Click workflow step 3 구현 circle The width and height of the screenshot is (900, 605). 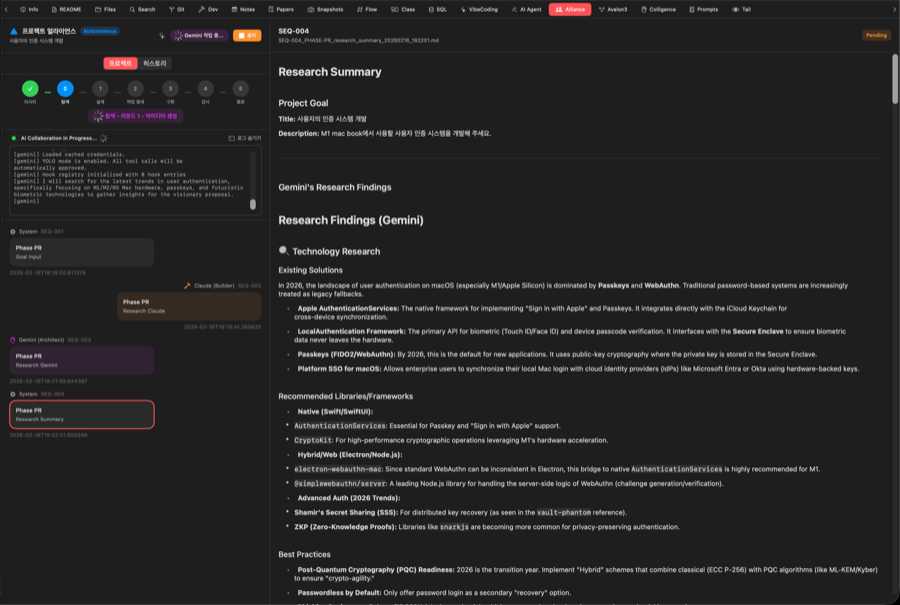point(170,89)
